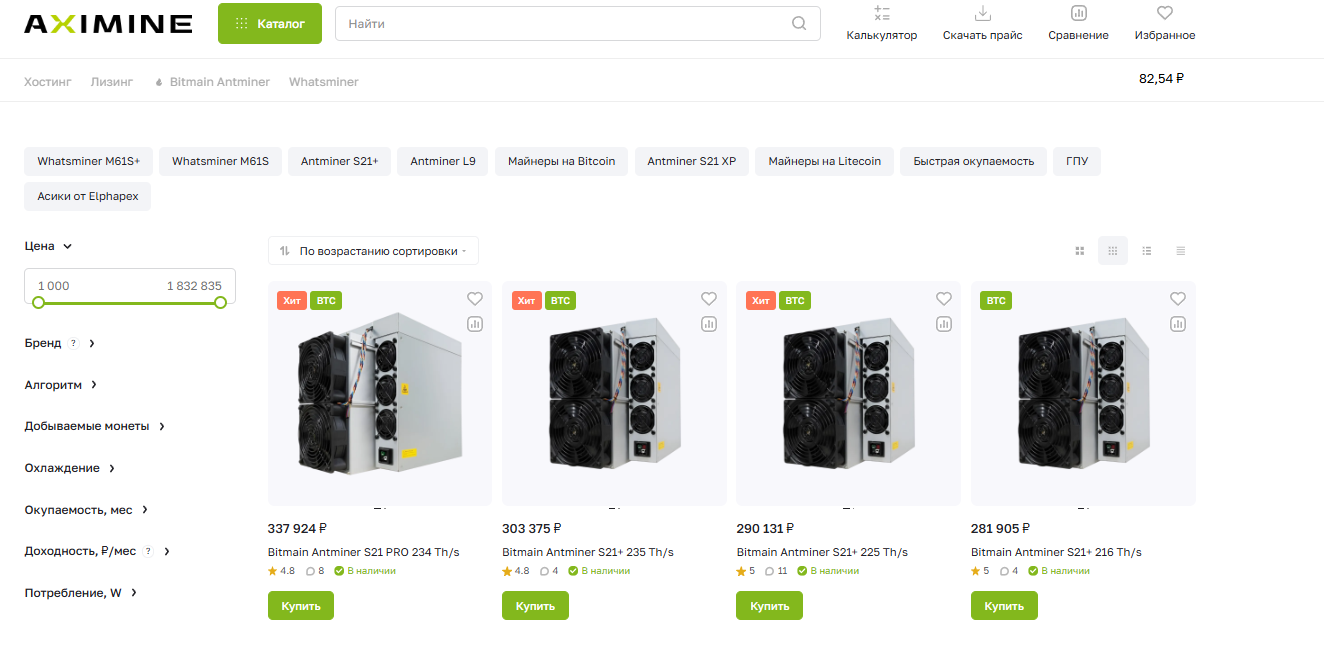Click the AXIMINE logo
The width and height of the screenshot is (1324, 650).
tap(108, 24)
